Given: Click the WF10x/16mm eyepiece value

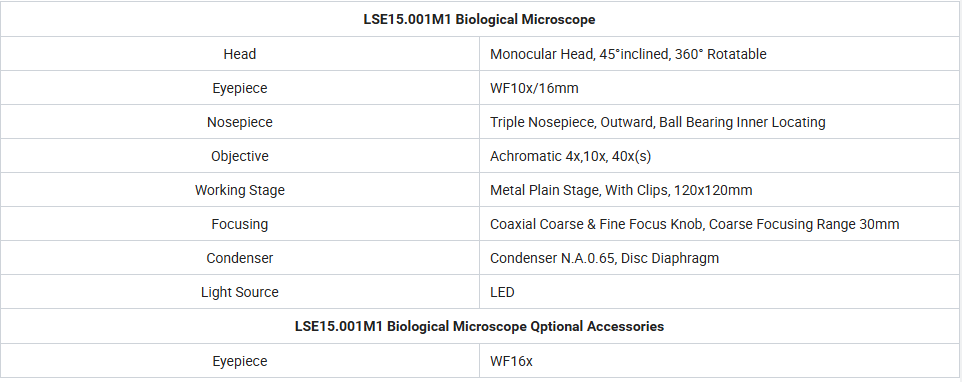Looking at the screenshot, I should (534, 88).
